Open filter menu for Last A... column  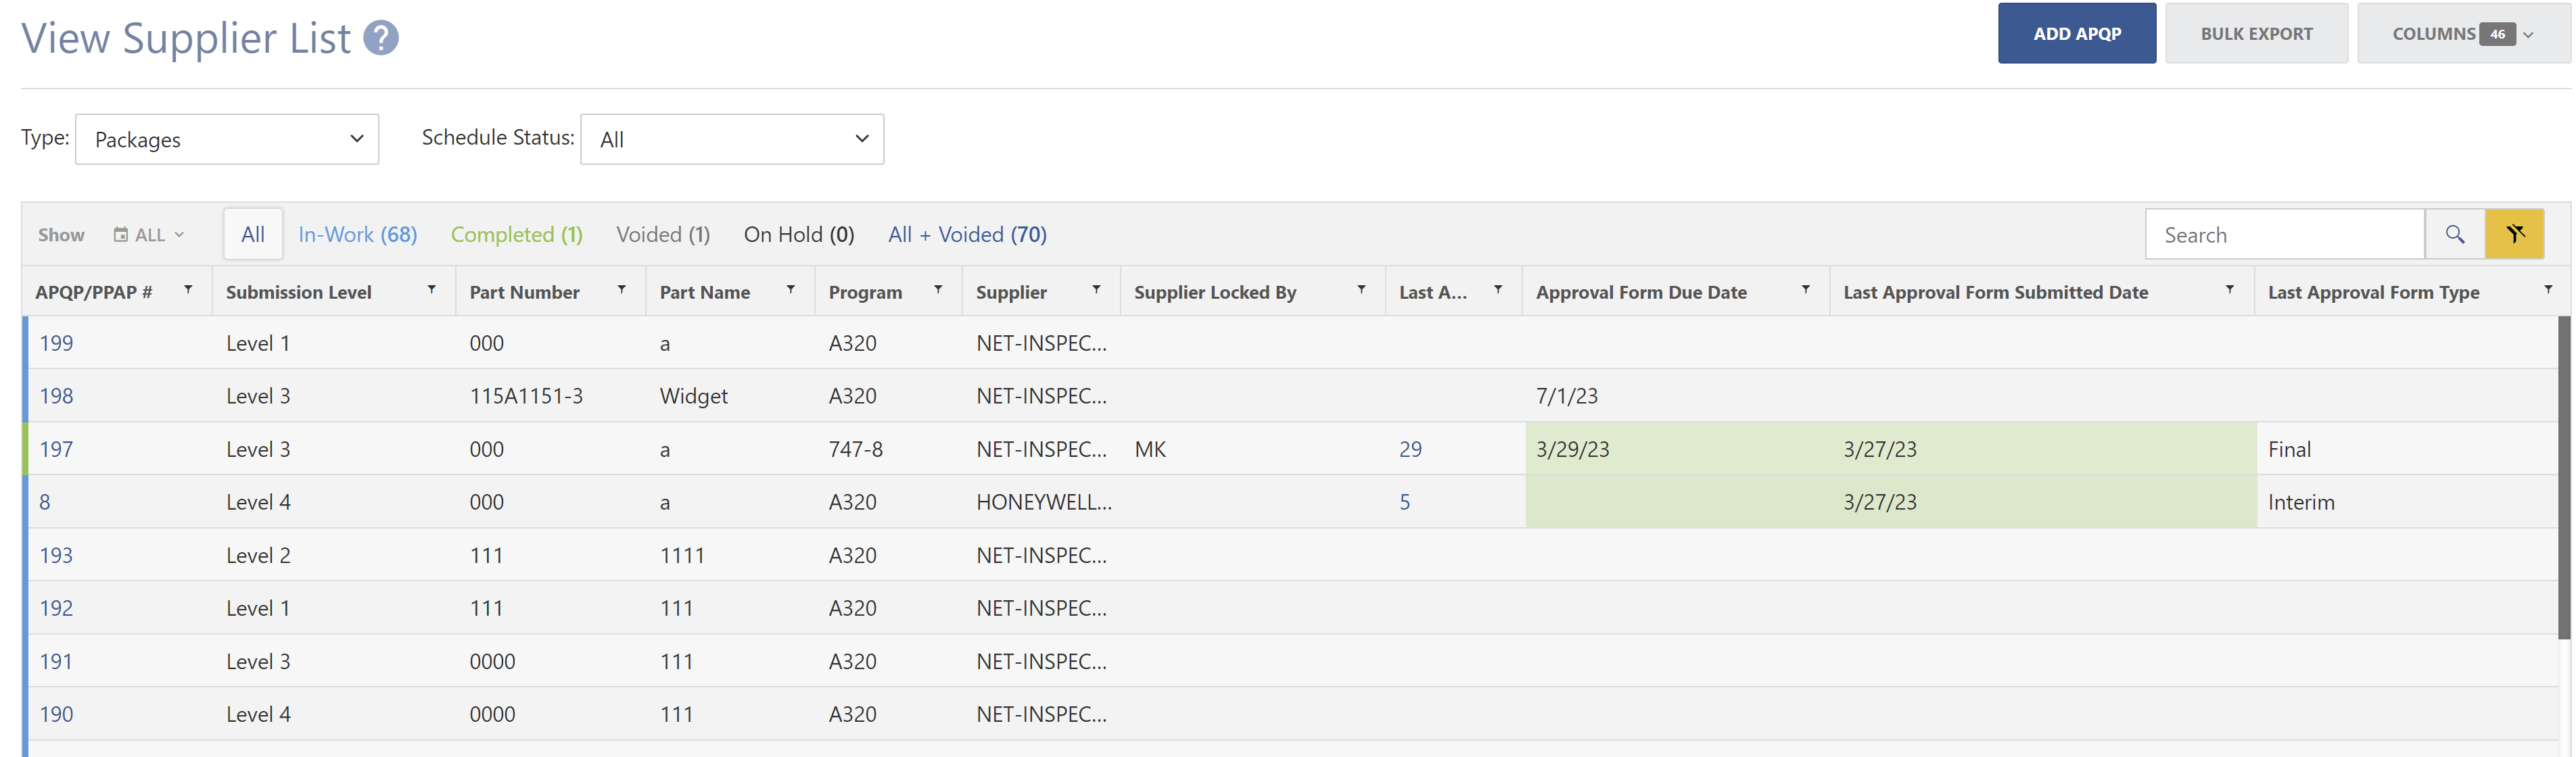(x=1498, y=290)
